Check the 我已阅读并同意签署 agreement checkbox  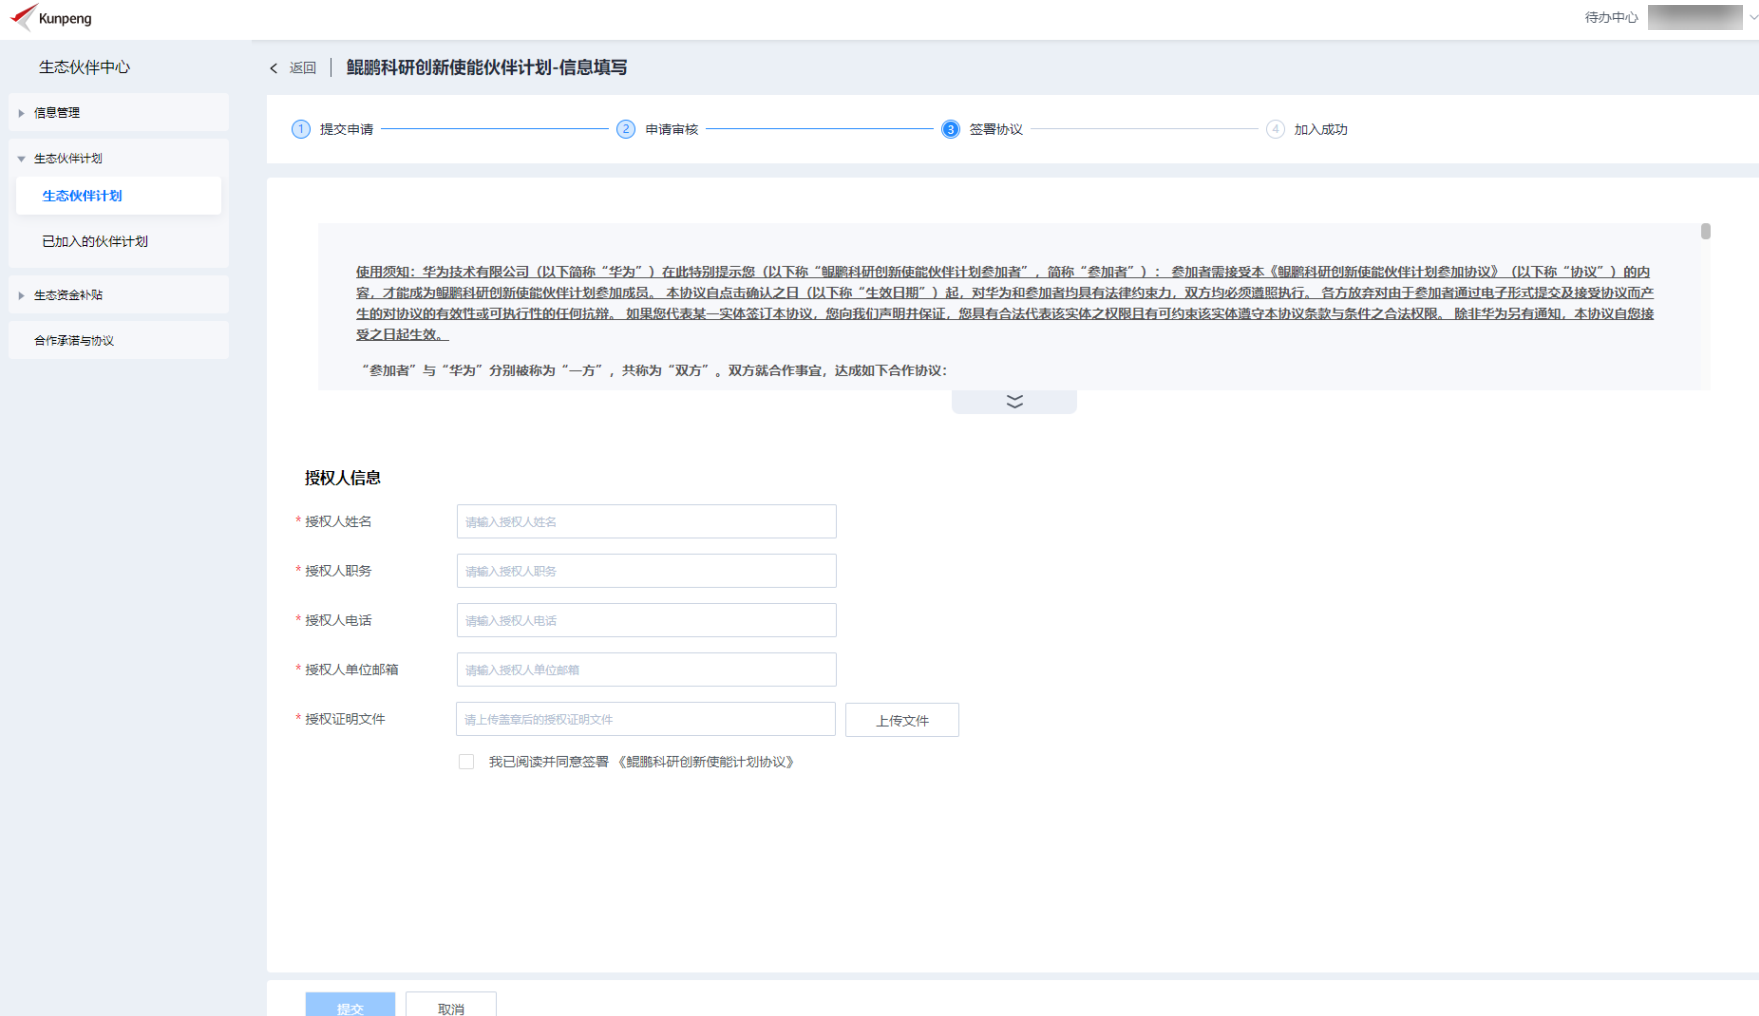[x=466, y=762]
